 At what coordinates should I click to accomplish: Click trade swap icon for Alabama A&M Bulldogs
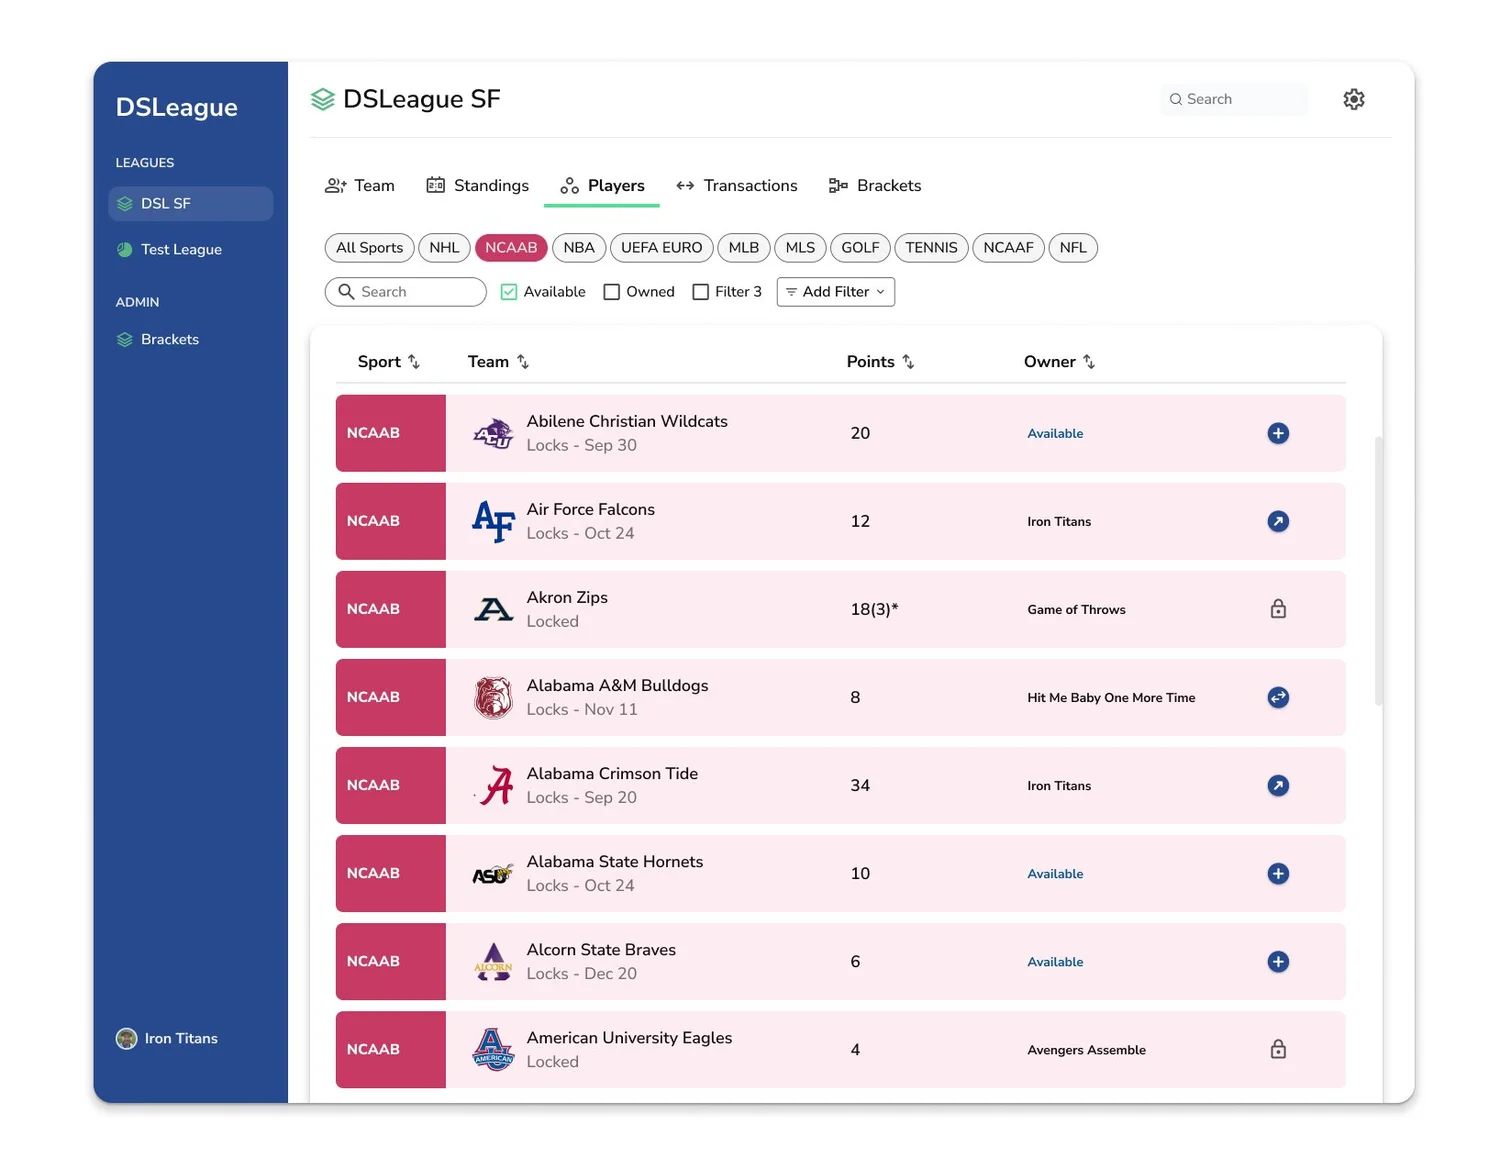point(1278,697)
